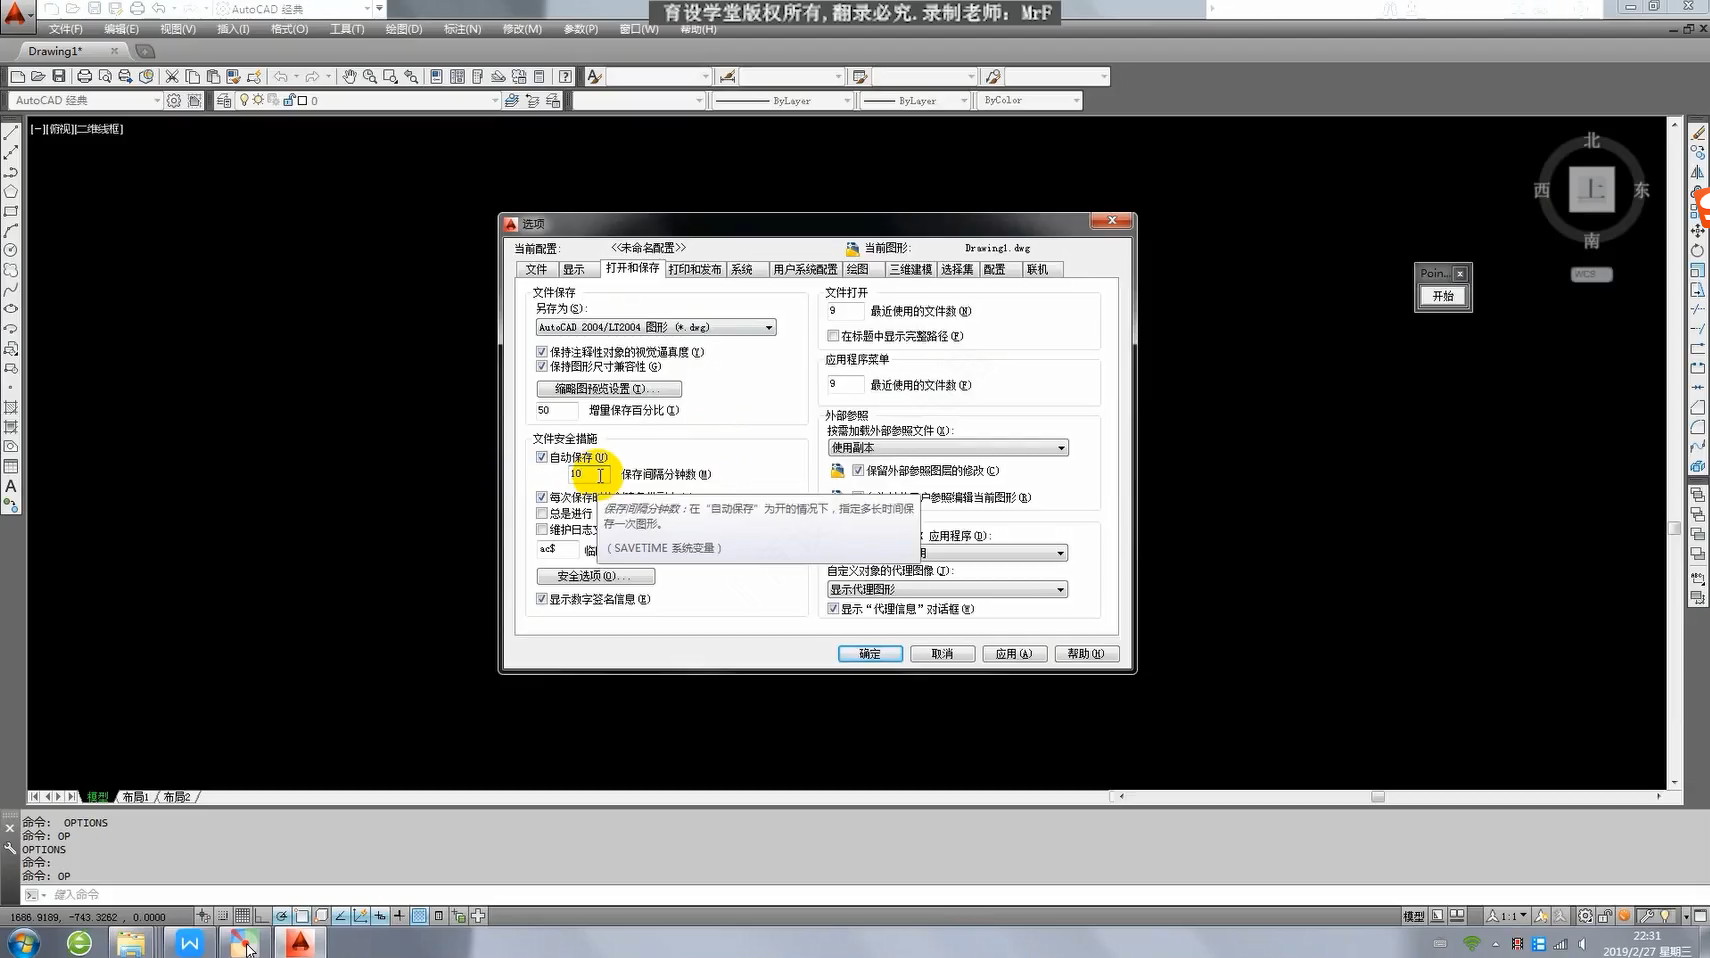This screenshot has height=958, width=1710.
Task: Open the 工具(T) menu
Action: coord(347,29)
